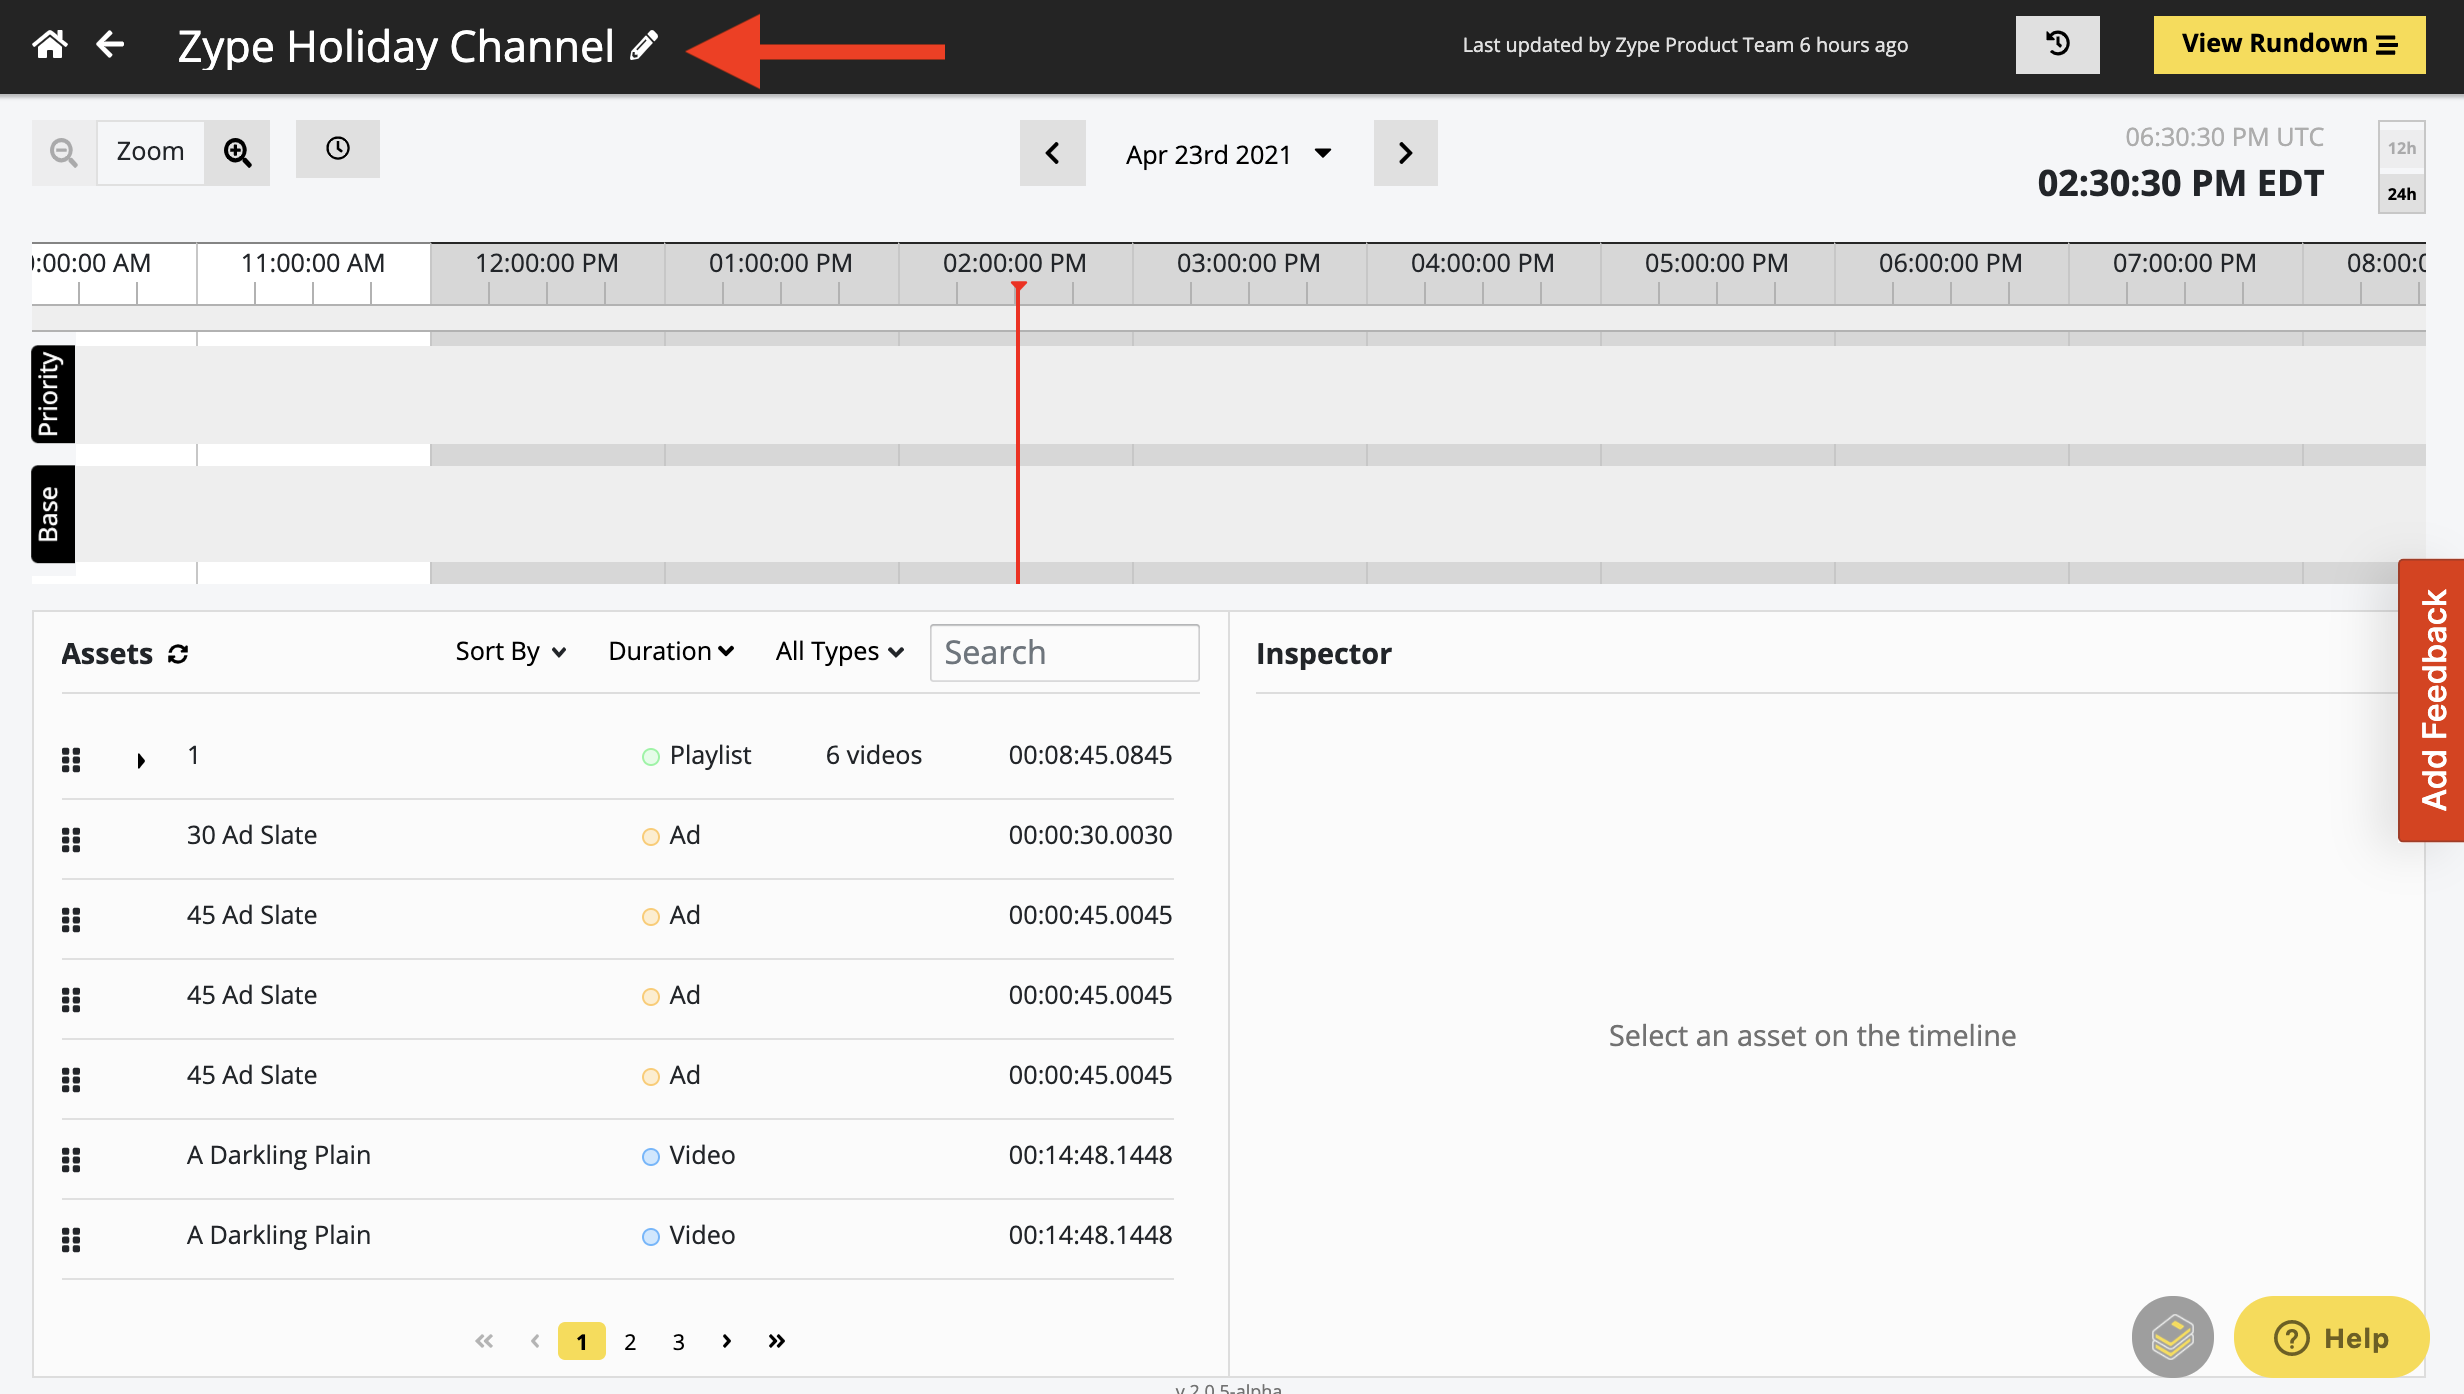
Task: Go to next day arrow
Action: [1405, 153]
